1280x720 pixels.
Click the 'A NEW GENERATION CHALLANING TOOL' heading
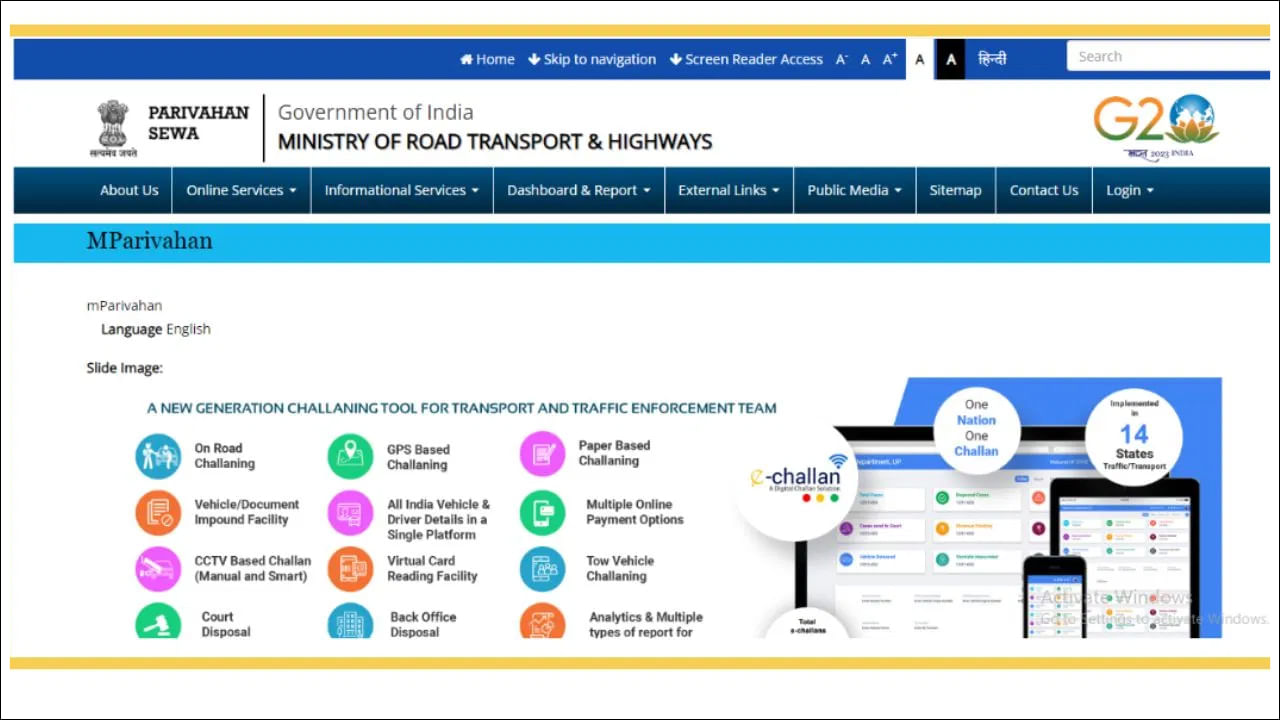[x=462, y=408]
